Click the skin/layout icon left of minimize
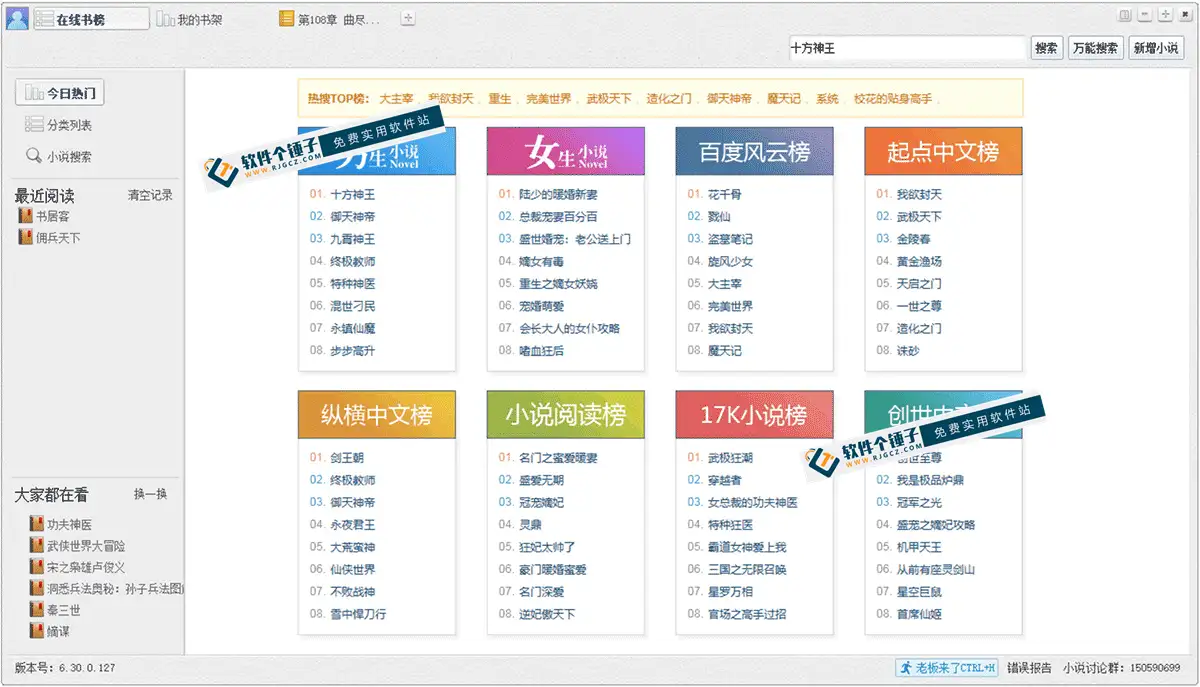Viewport: 1200px width, 687px height. pyautogui.click(x=1124, y=15)
